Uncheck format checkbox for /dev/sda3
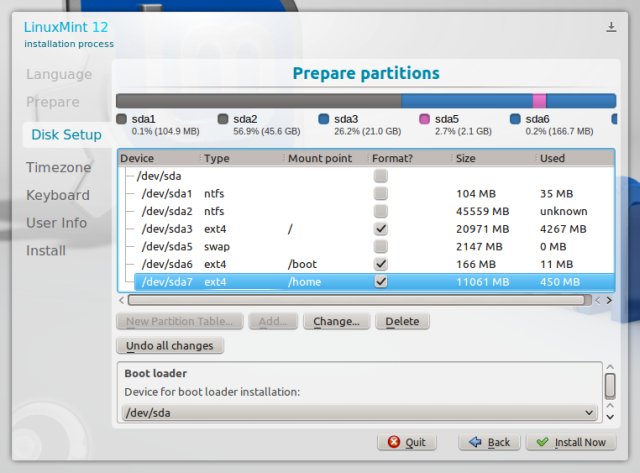Screen dimensions: 640x473 tap(380, 229)
